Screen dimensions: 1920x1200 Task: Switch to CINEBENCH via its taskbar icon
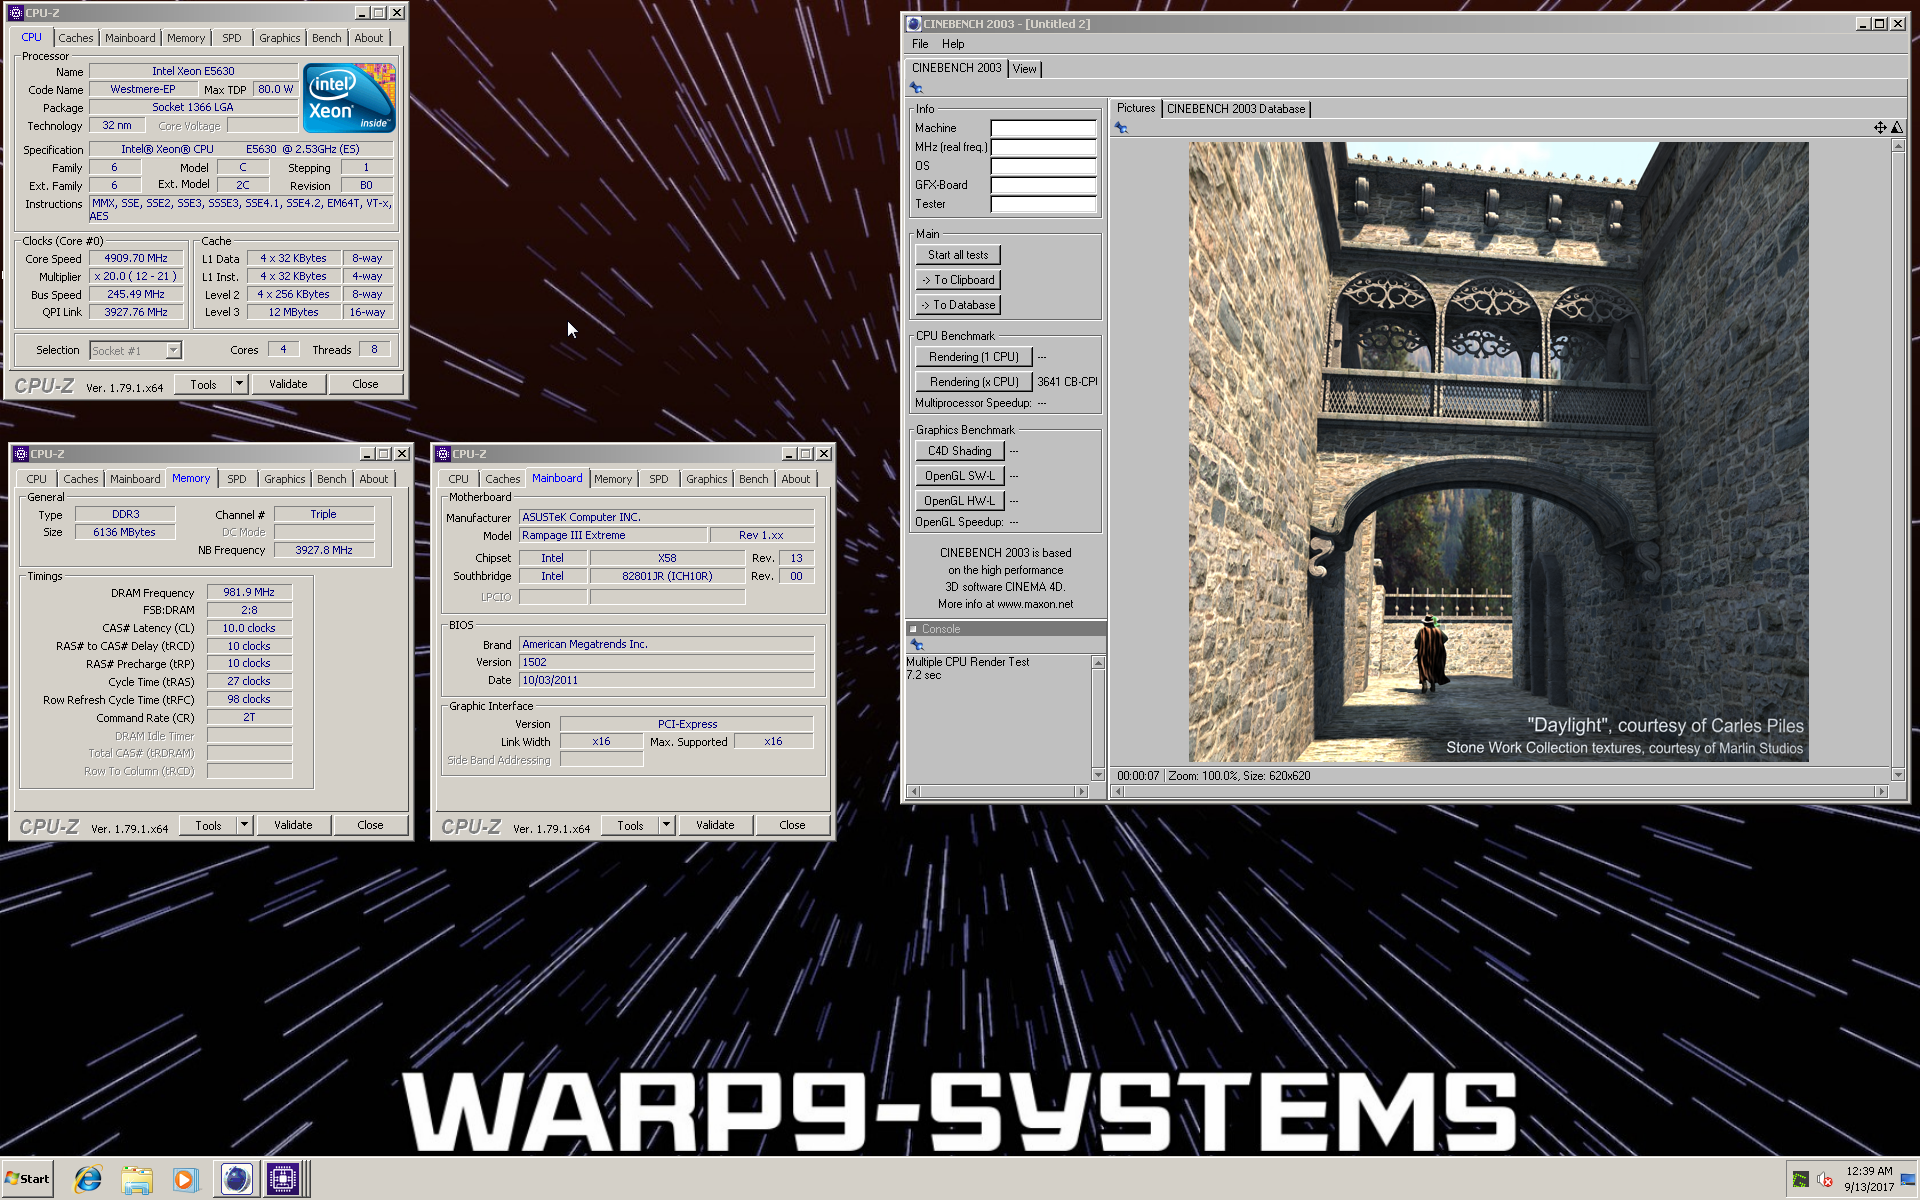click(x=236, y=1179)
